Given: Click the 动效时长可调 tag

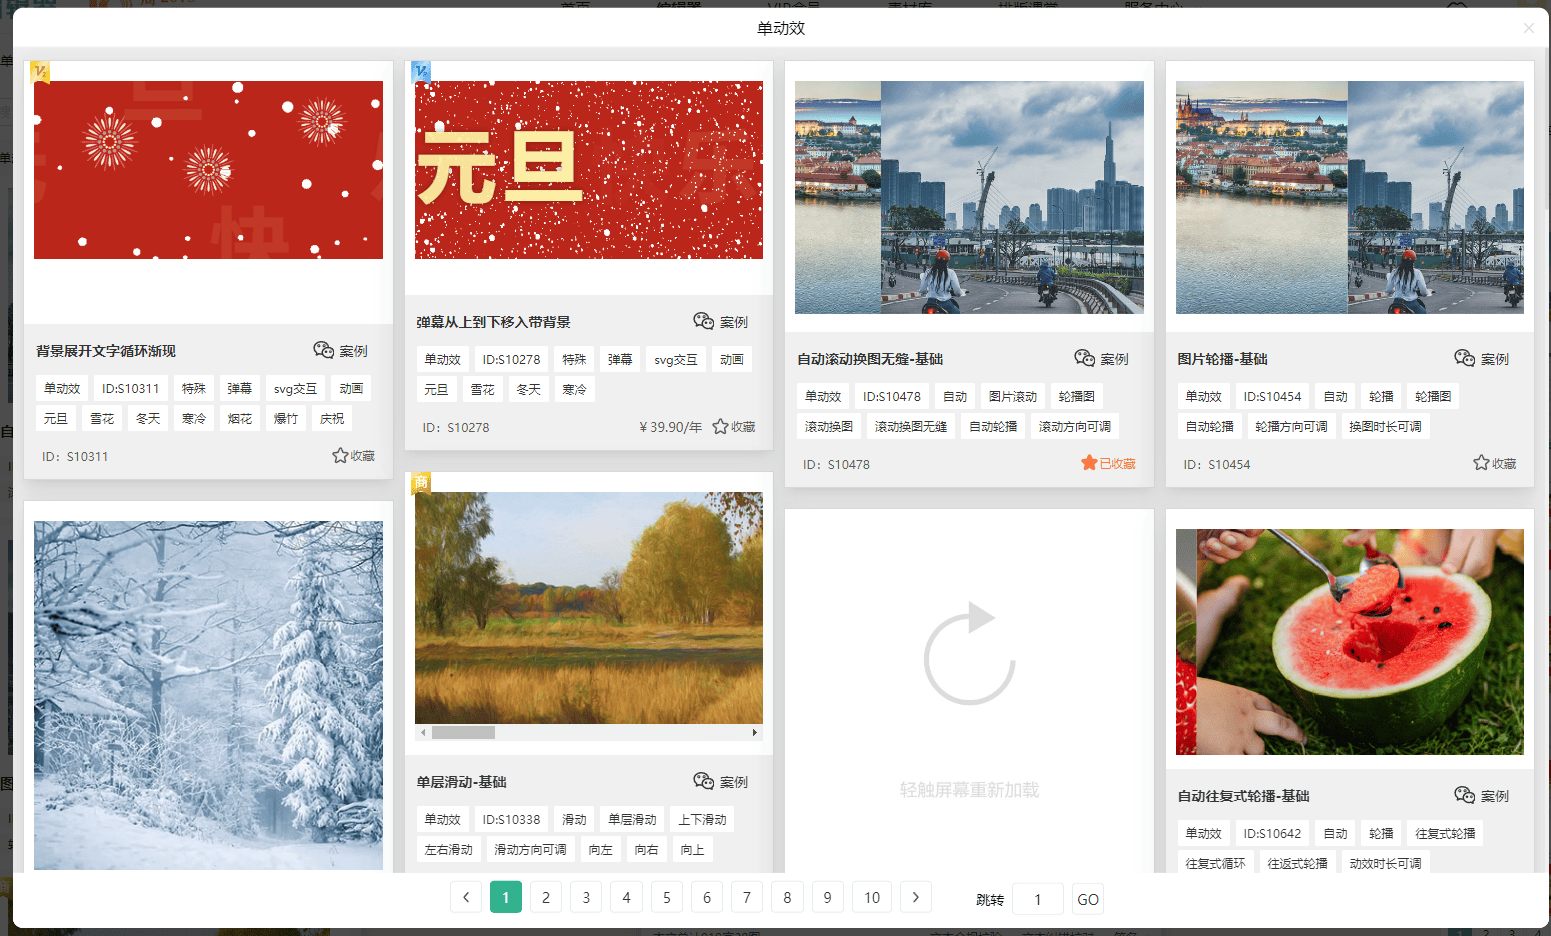Looking at the screenshot, I should tap(1386, 863).
